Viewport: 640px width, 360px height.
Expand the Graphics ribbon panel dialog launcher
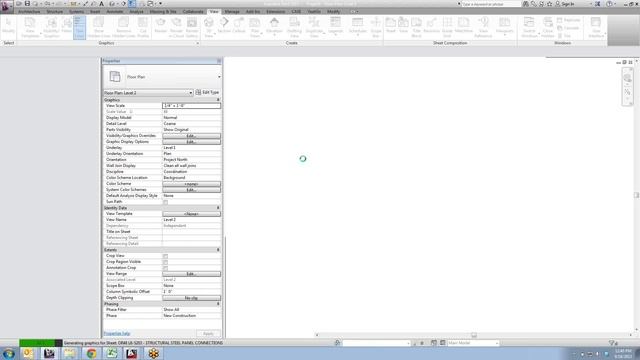[198, 43]
